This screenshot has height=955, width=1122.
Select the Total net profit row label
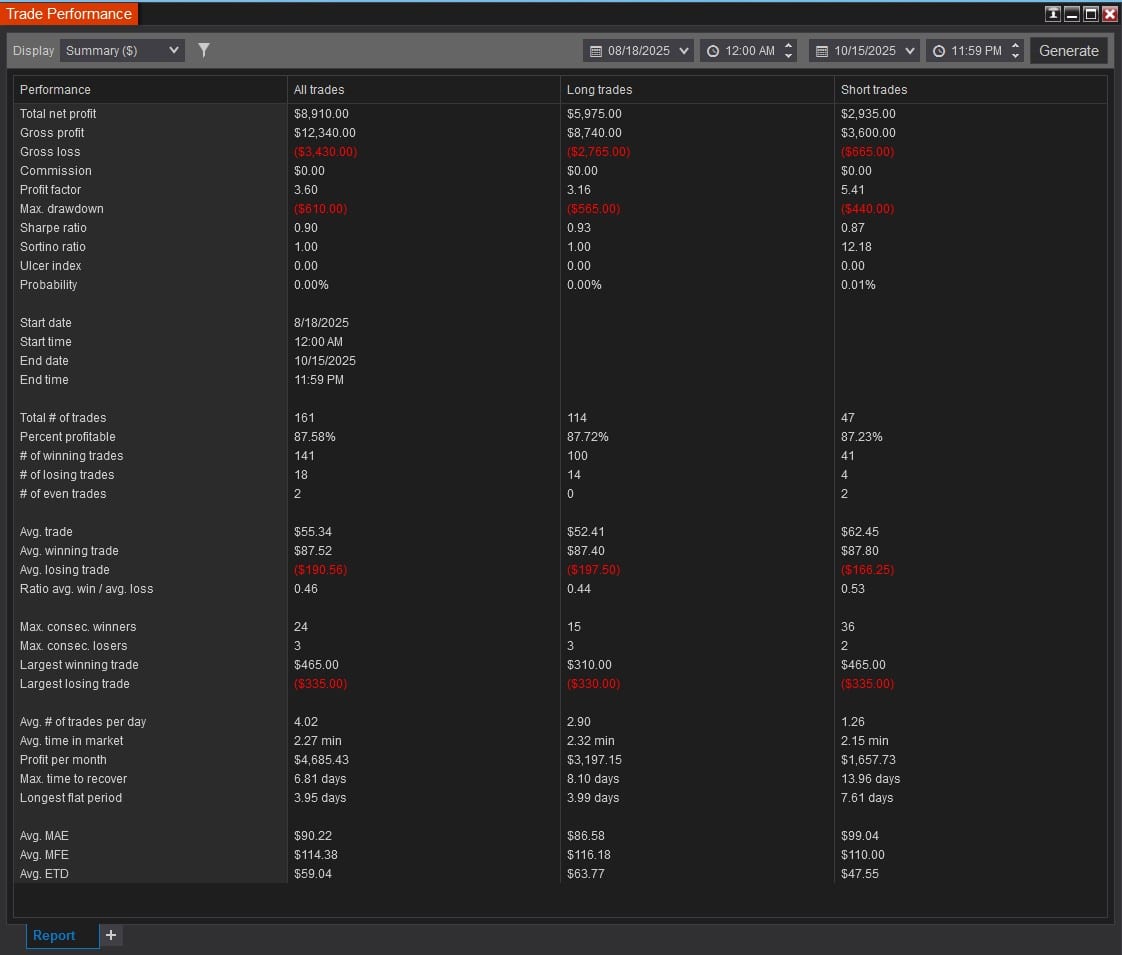point(58,114)
